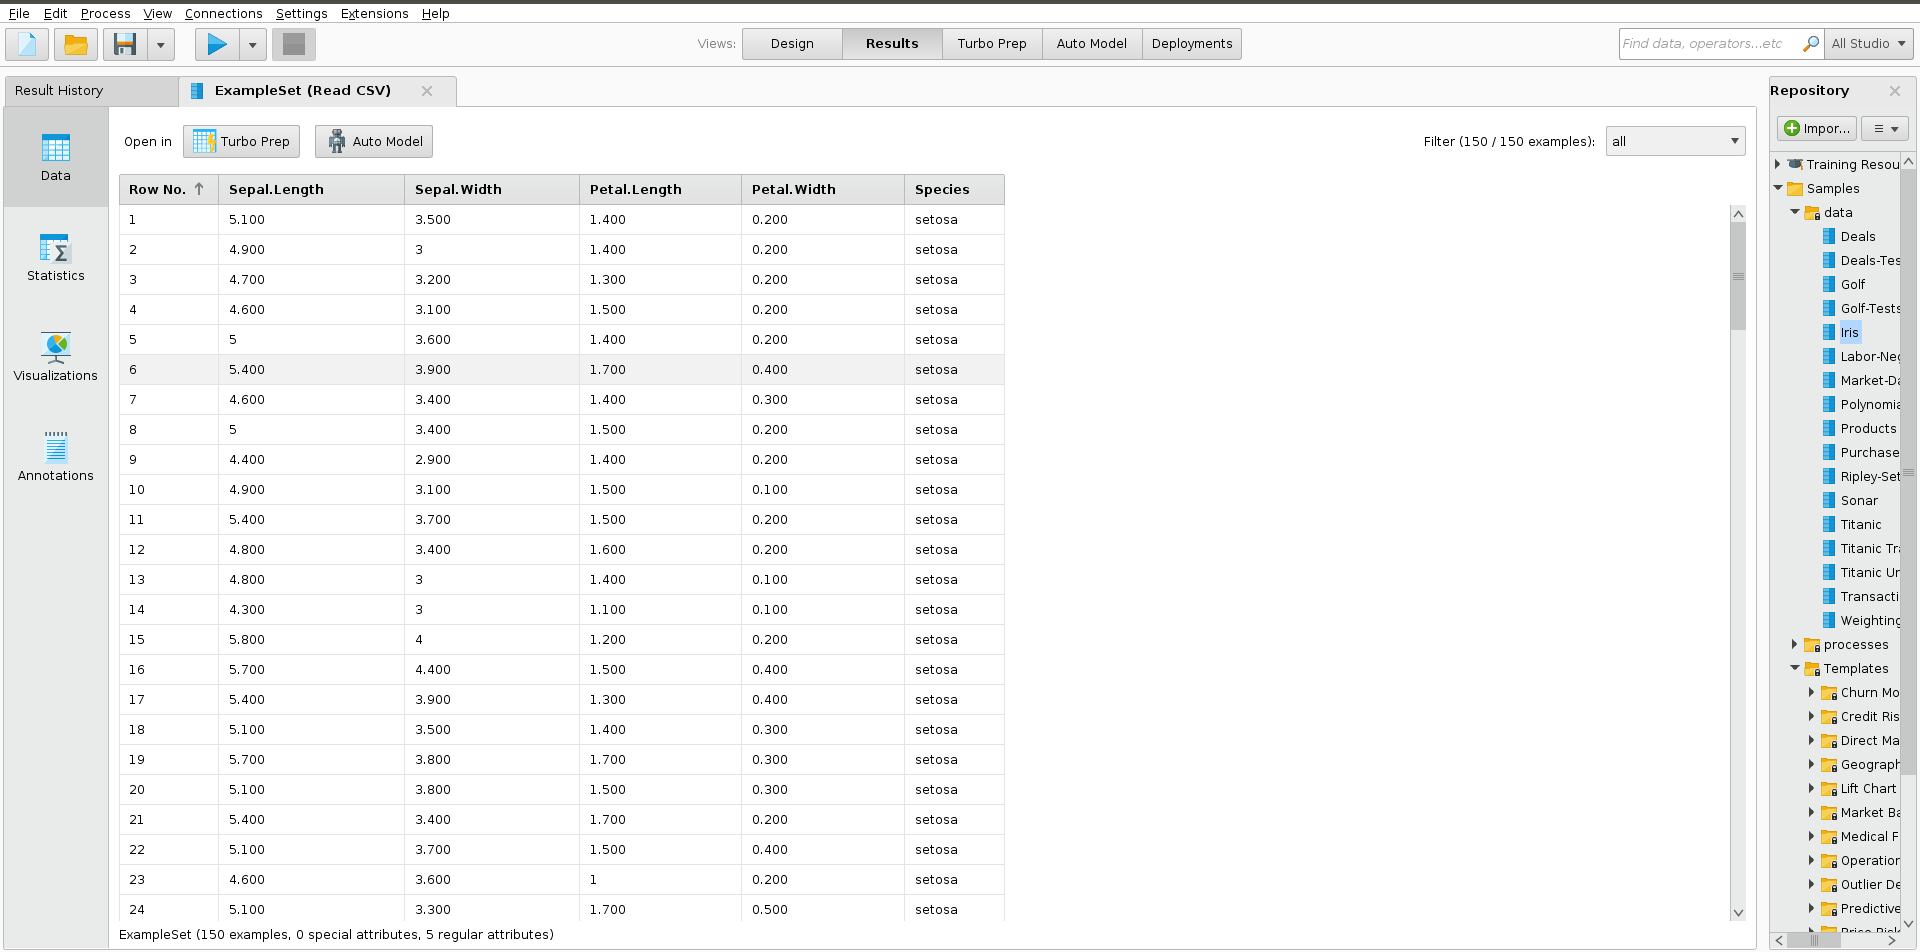Open a process with folder icon
Screen dimensions: 1920x952
click(x=75, y=44)
